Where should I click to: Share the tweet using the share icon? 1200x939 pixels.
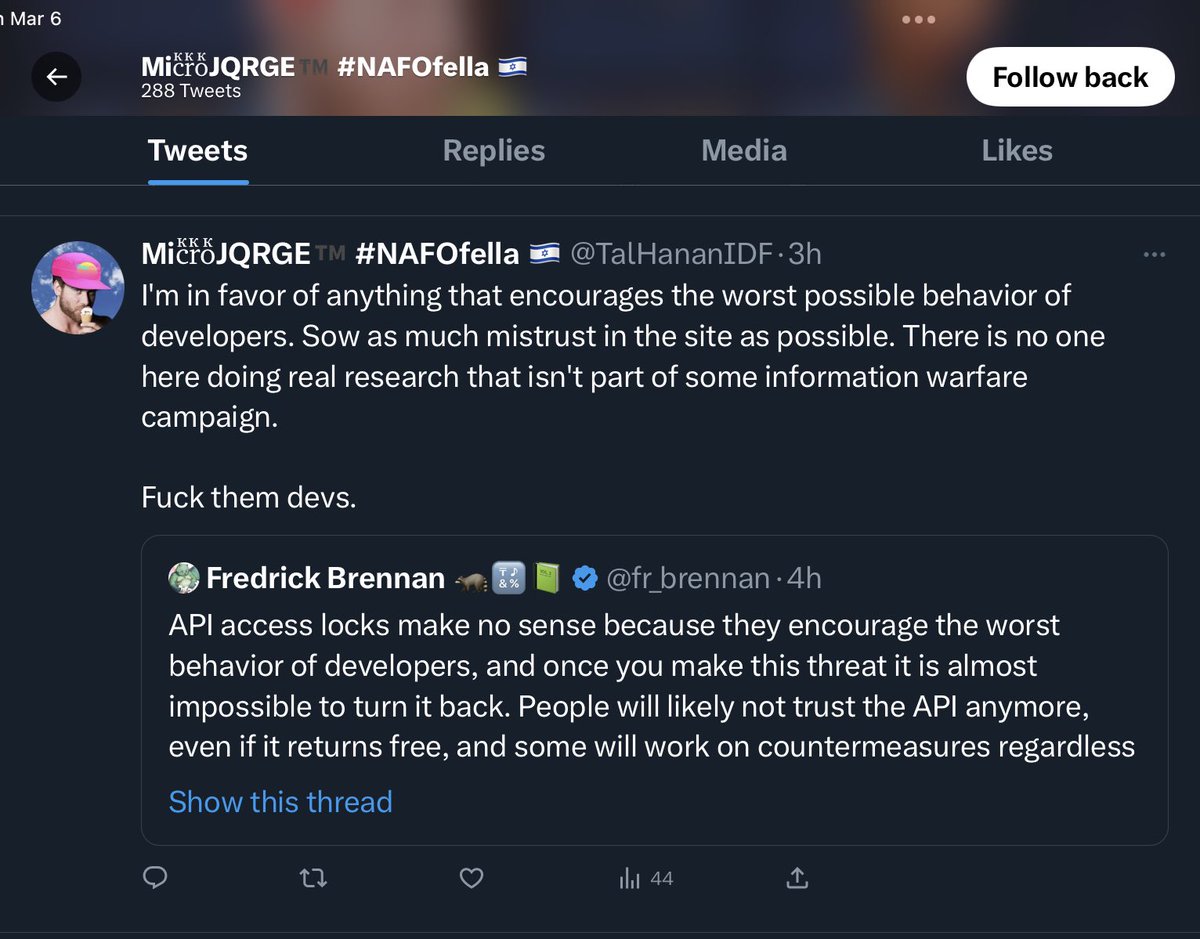pos(797,878)
